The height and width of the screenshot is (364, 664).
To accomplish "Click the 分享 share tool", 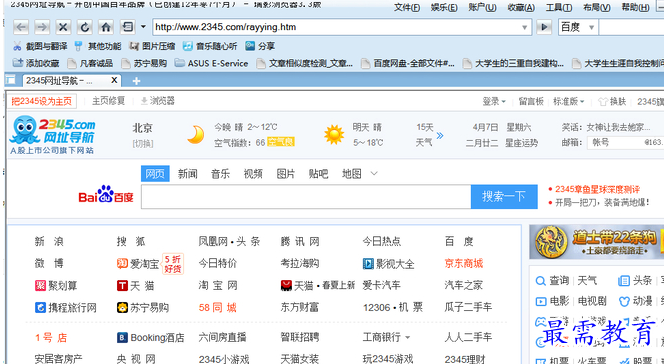I will pyautogui.click(x=260, y=46).
